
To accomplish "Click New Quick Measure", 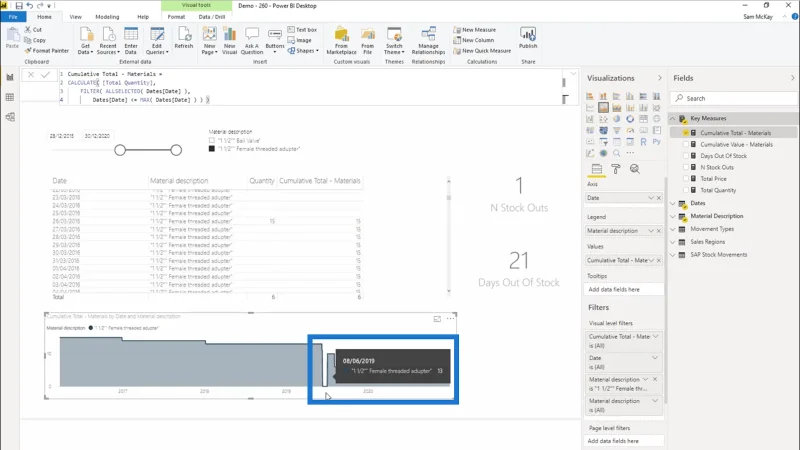I will point(482,51).
